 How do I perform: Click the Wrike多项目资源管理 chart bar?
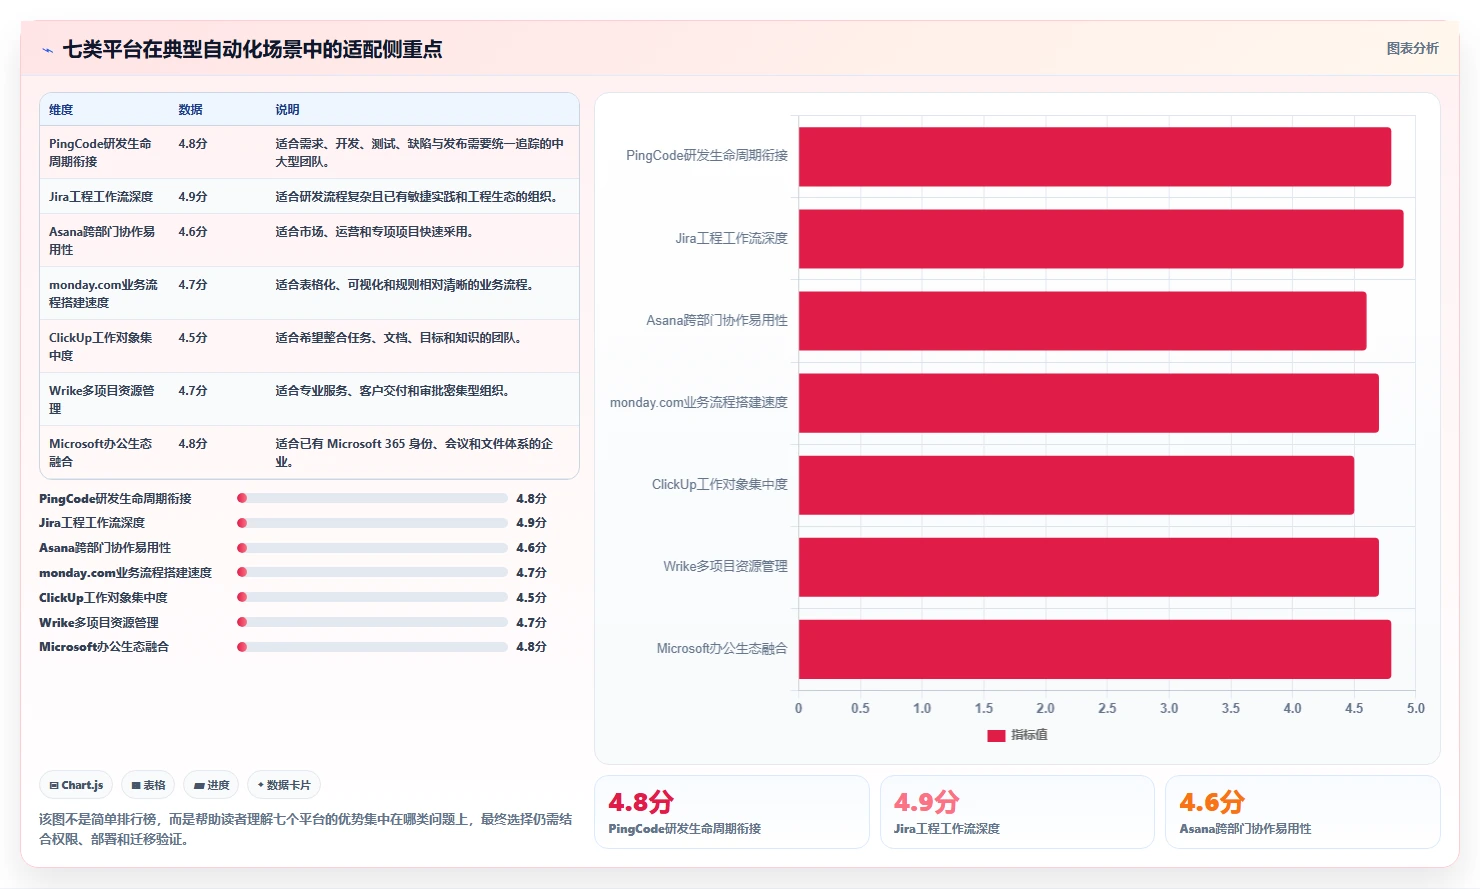point(1088,567)
